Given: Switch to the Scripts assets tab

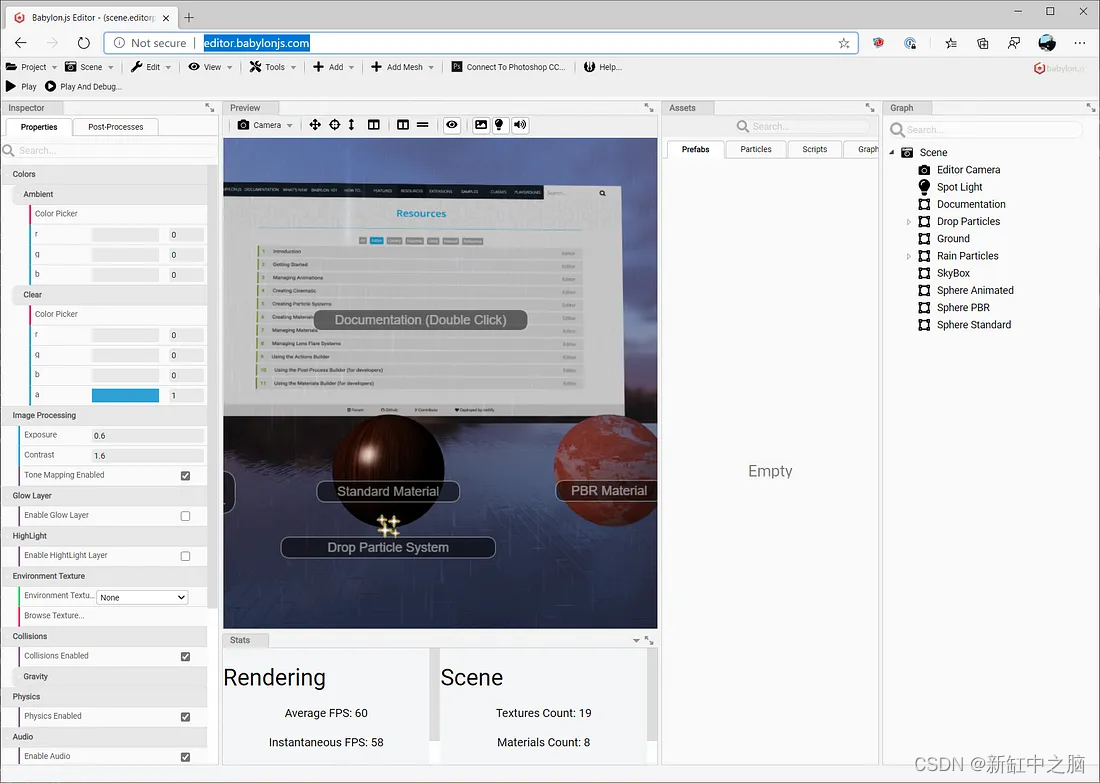Looking at the screenshot, I should click(814, 149).
